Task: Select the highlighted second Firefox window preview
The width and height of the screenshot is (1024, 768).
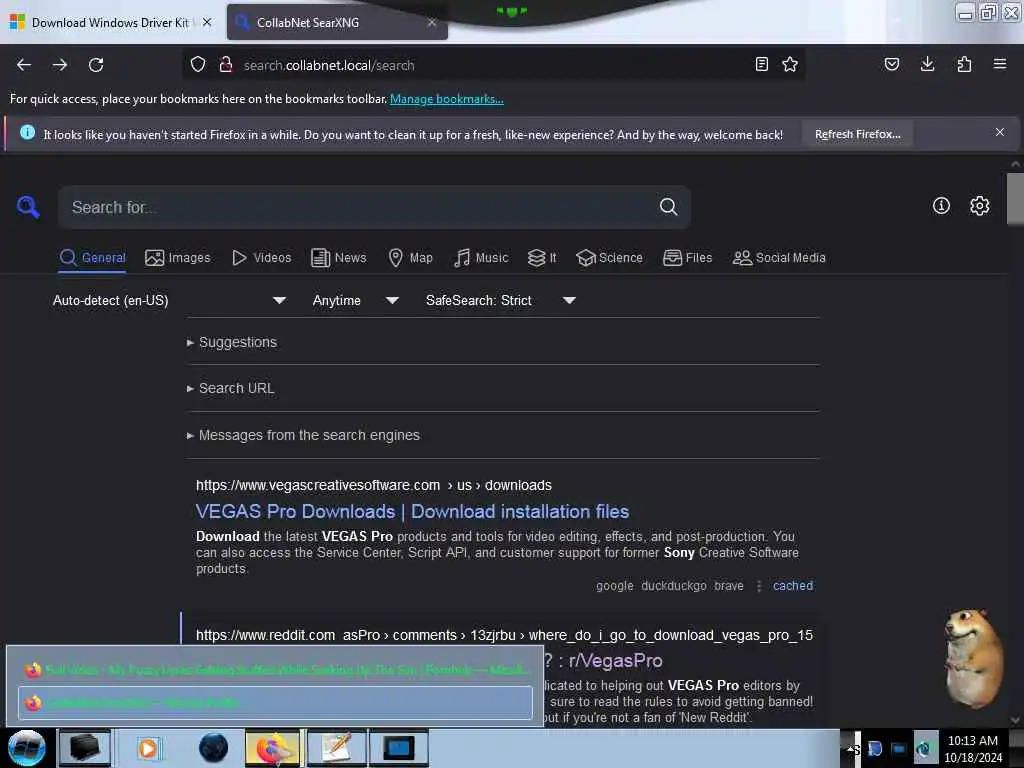Action: [x=276, y=703]
